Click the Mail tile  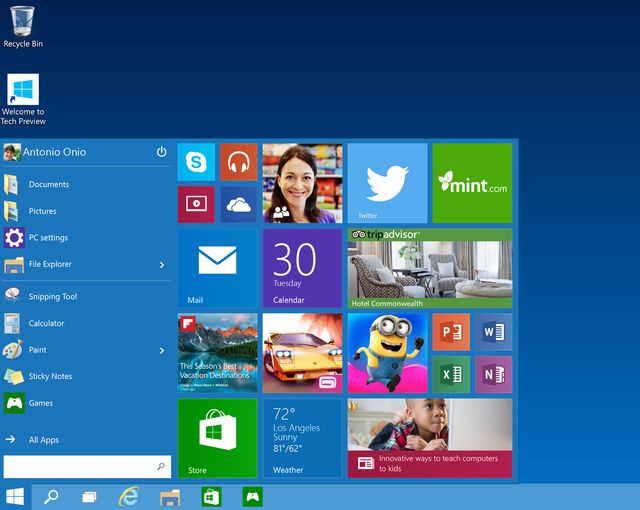pos(217,267)
